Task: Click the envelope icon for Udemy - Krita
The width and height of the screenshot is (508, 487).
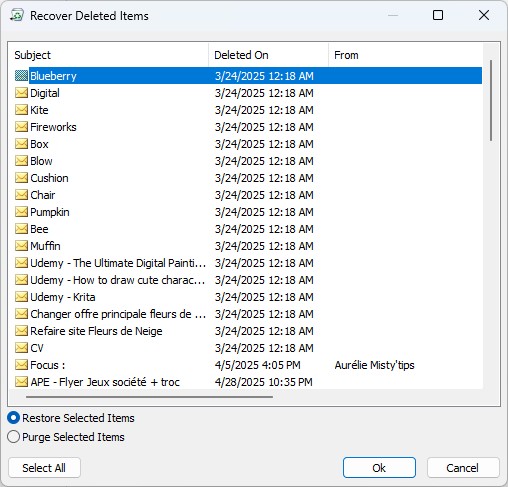Action: 21,297
